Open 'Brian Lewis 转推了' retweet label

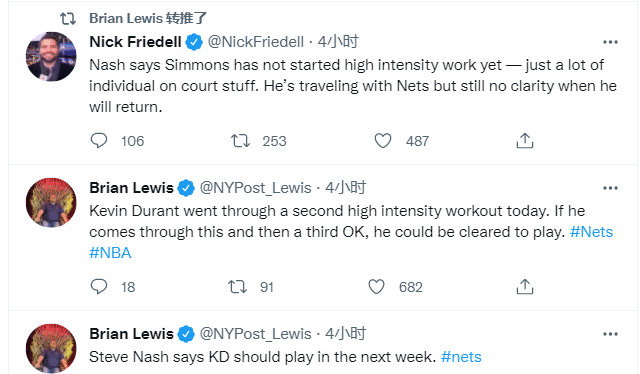click(148, 18)
